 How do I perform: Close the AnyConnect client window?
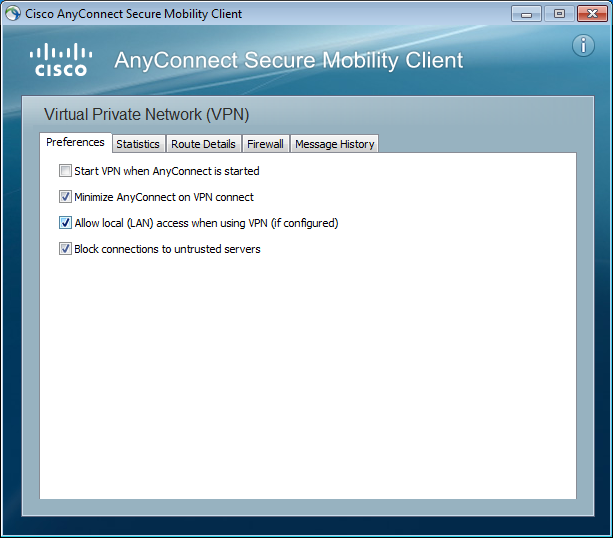[x=590, y=14]
